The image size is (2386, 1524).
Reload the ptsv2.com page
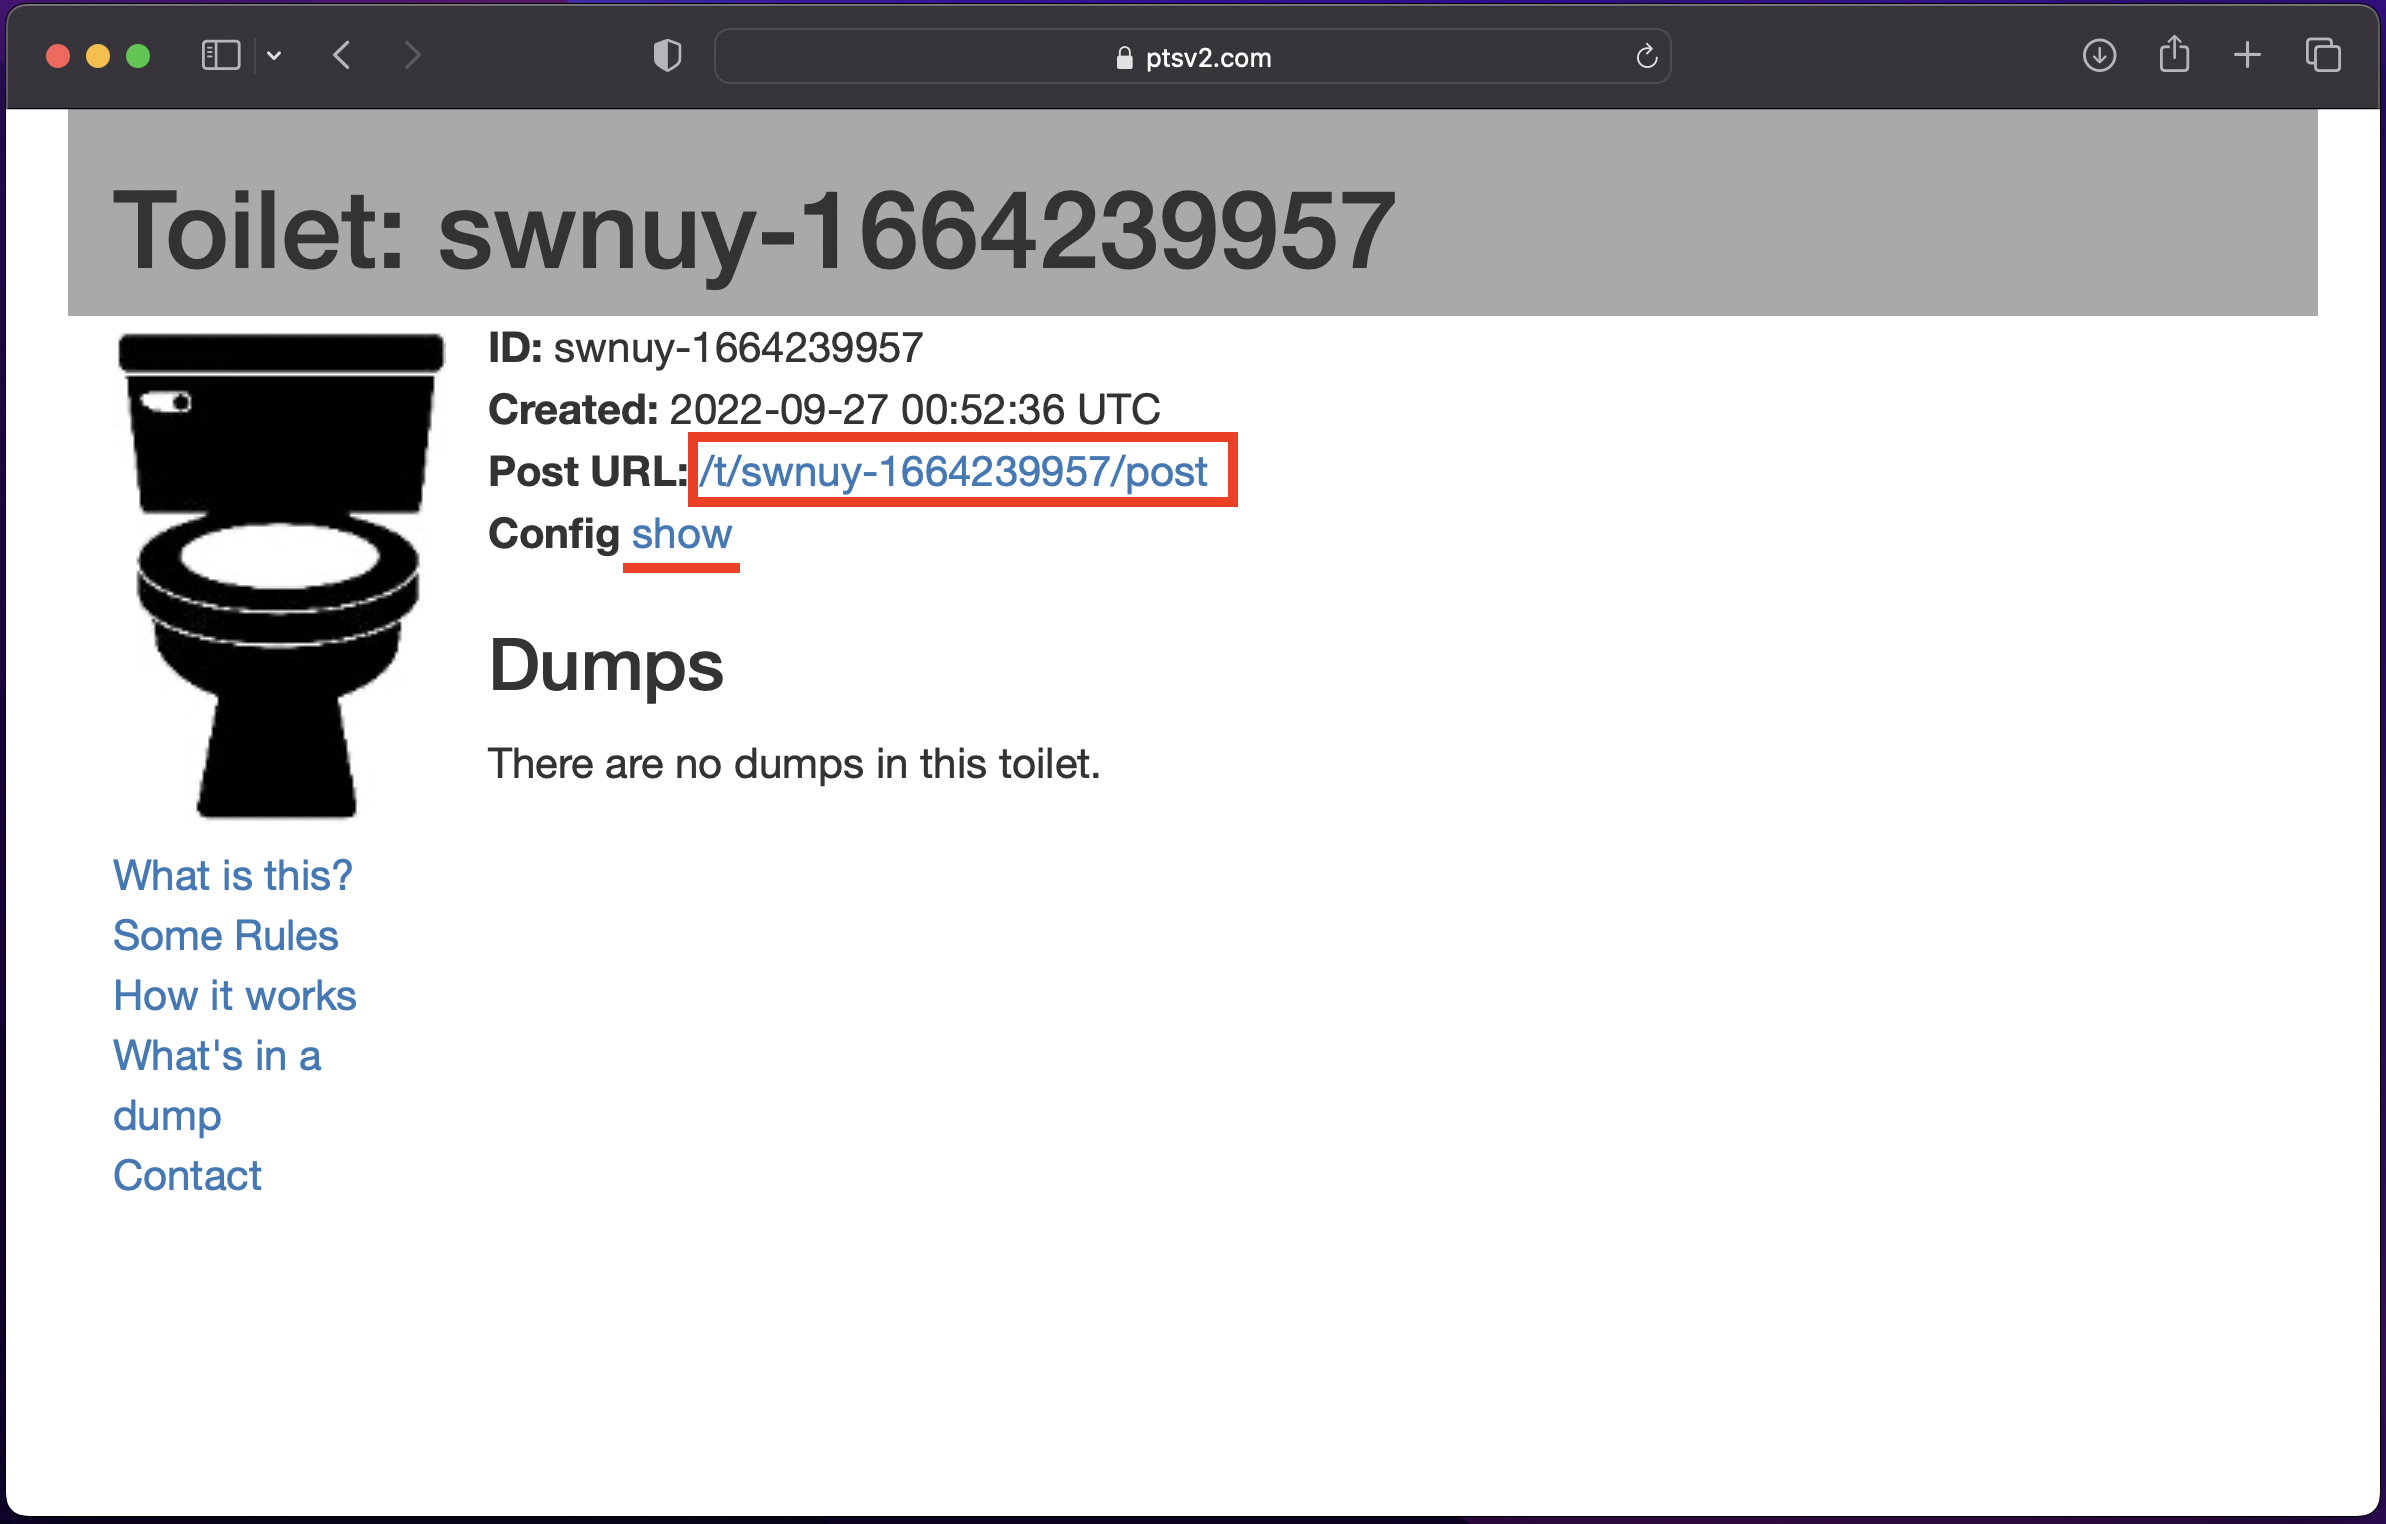pos(1646,56)
